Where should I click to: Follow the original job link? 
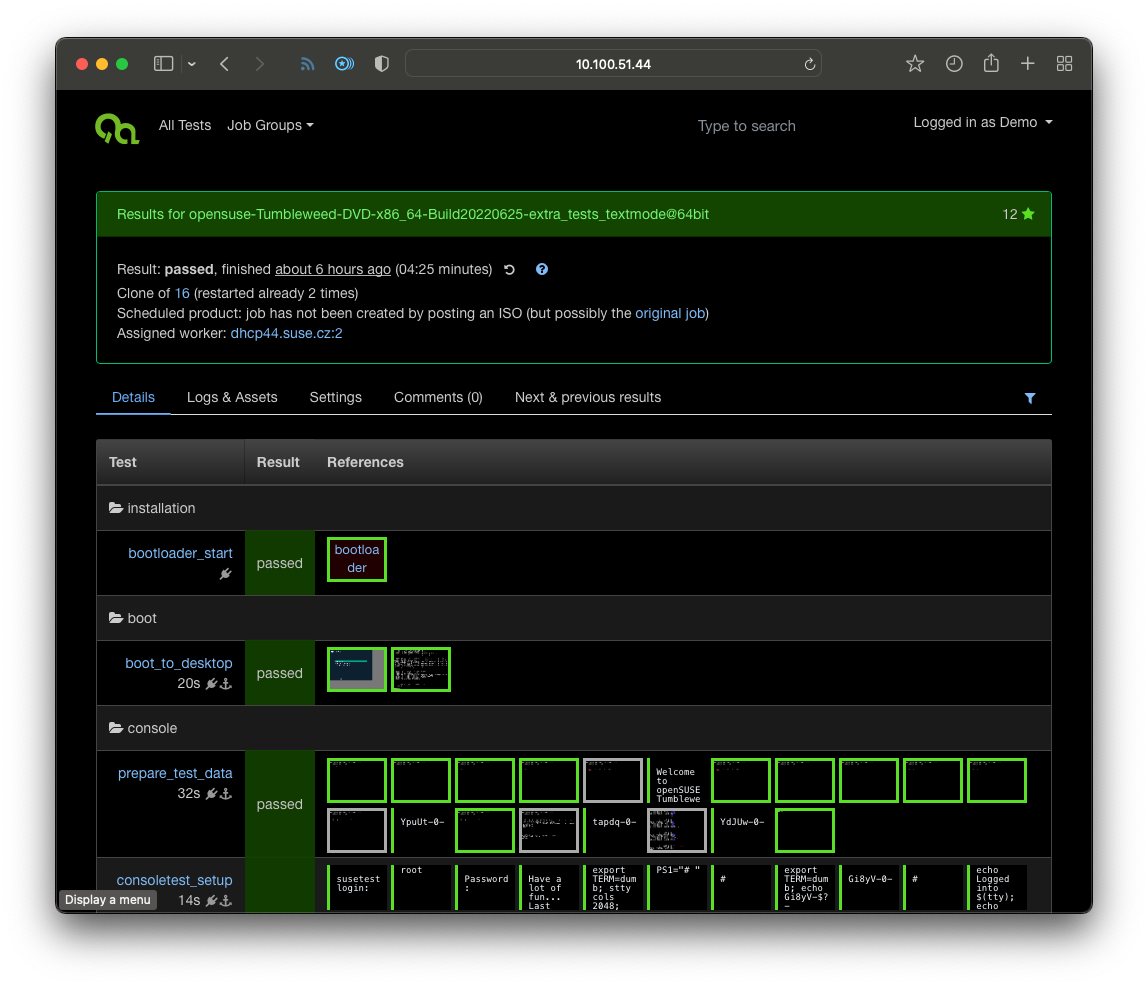(x=670, y=313)
